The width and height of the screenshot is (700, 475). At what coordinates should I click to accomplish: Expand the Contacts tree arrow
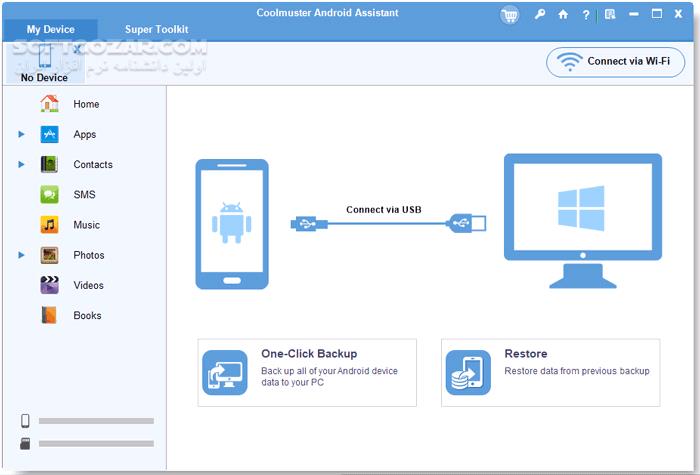[x=21, y=164]
